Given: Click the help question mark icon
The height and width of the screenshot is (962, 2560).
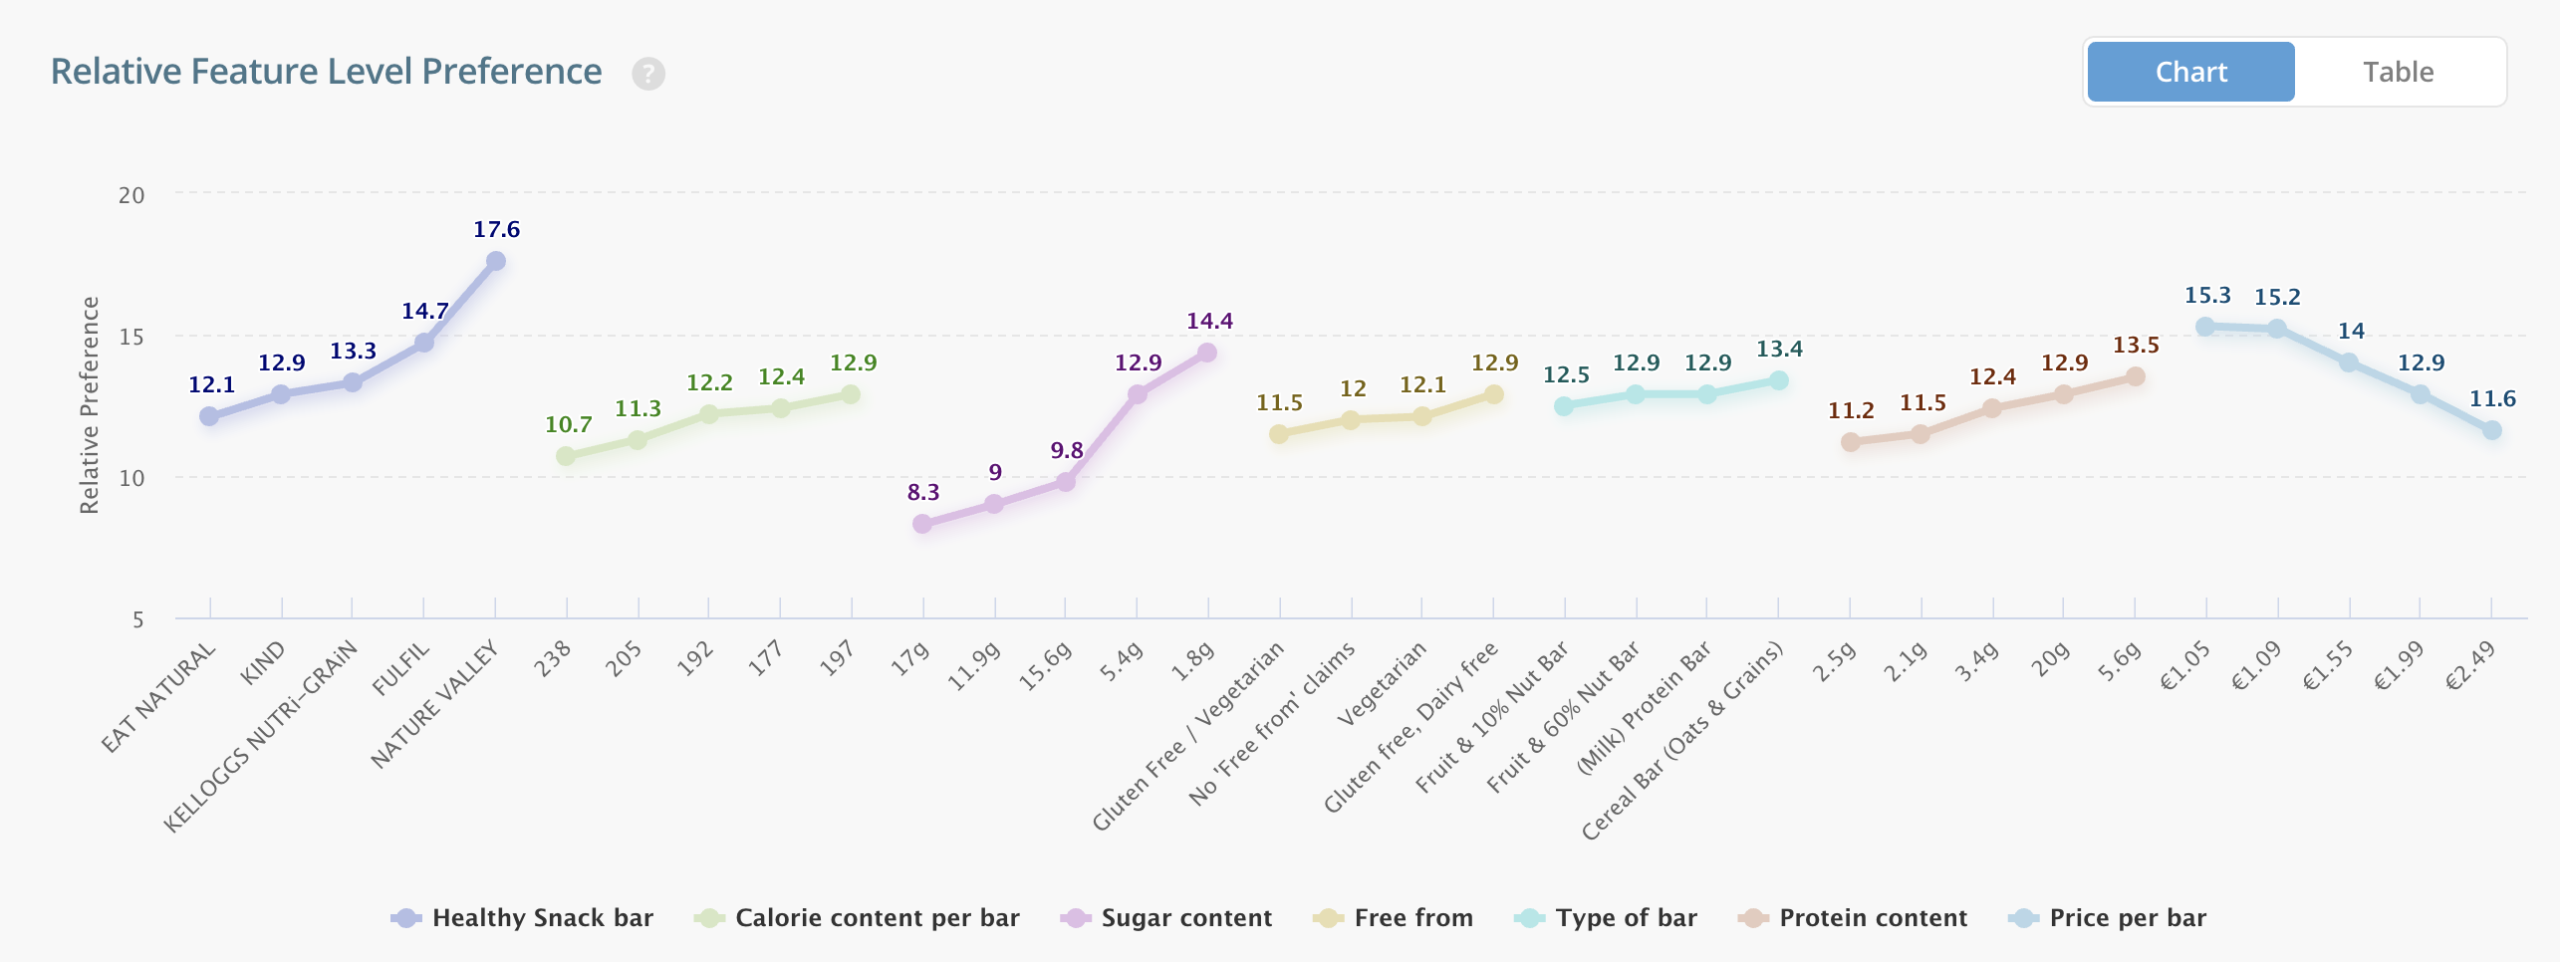Looking at the screenshot, I should [648, 73].
